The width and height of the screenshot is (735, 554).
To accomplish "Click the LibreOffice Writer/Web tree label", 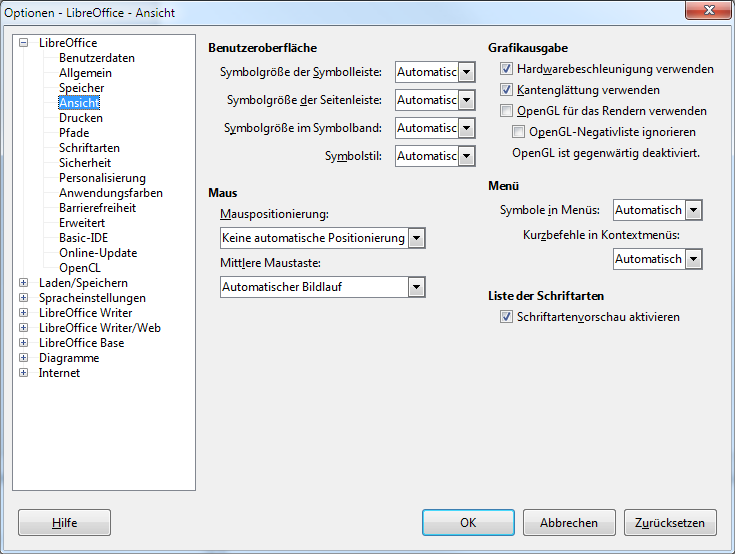I will coord(99,328).
